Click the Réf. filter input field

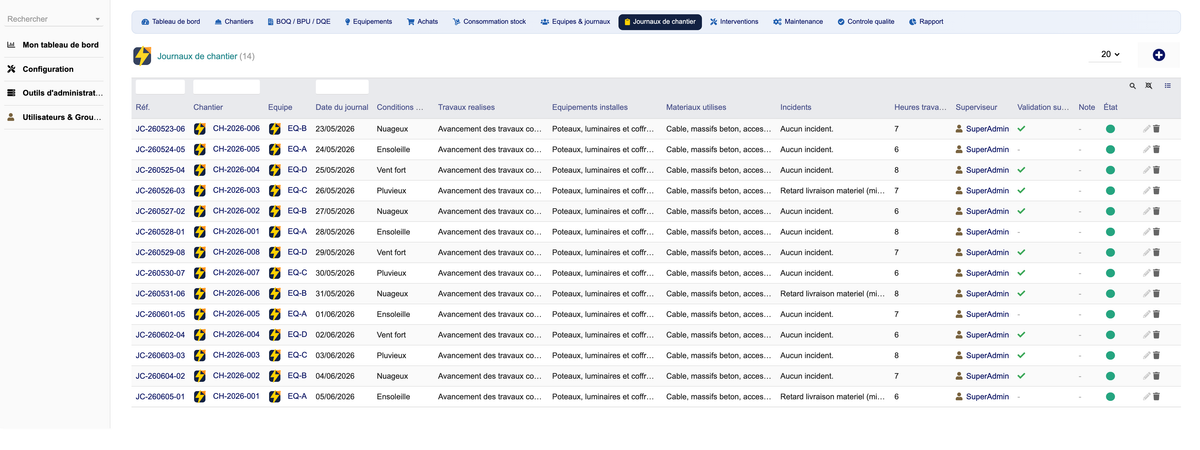pyautogui.click(x=160, y=87)
